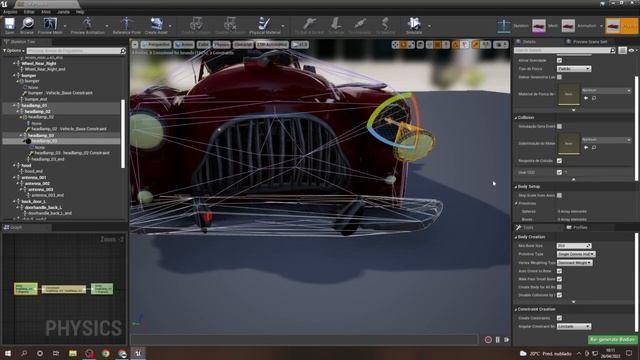Click the record button below viewport

coord(488,340)
